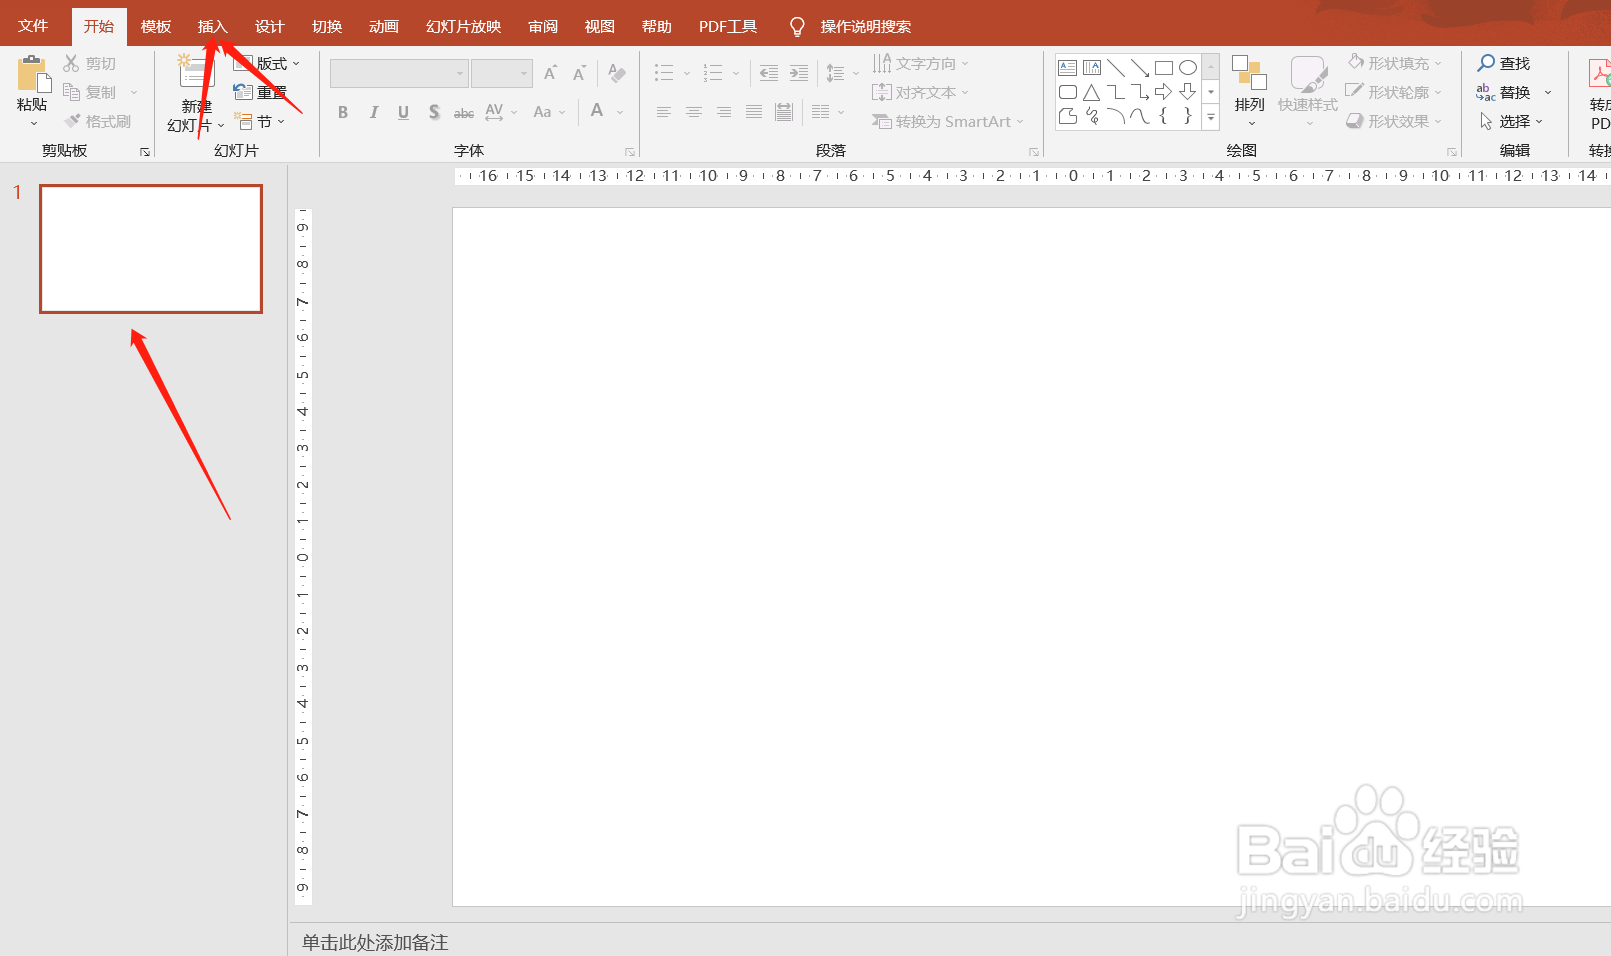Click the Tell Me search box
Screen dimensions: 1611x956
(x=865, y=26)
